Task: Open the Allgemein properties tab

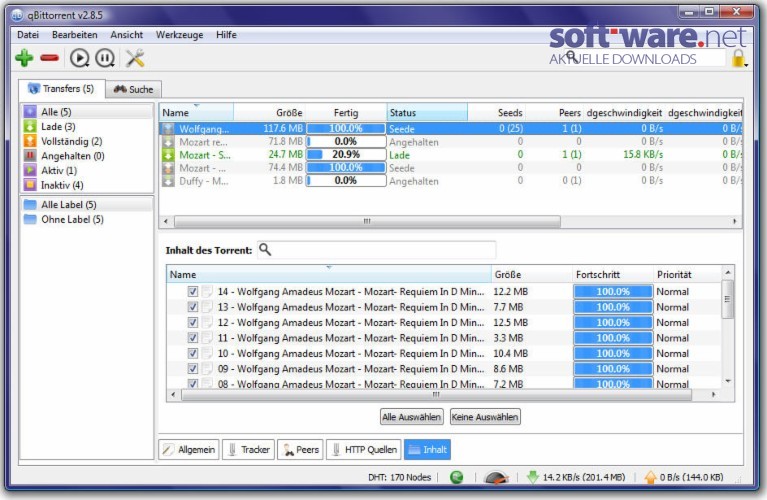Action: (189, 449)
